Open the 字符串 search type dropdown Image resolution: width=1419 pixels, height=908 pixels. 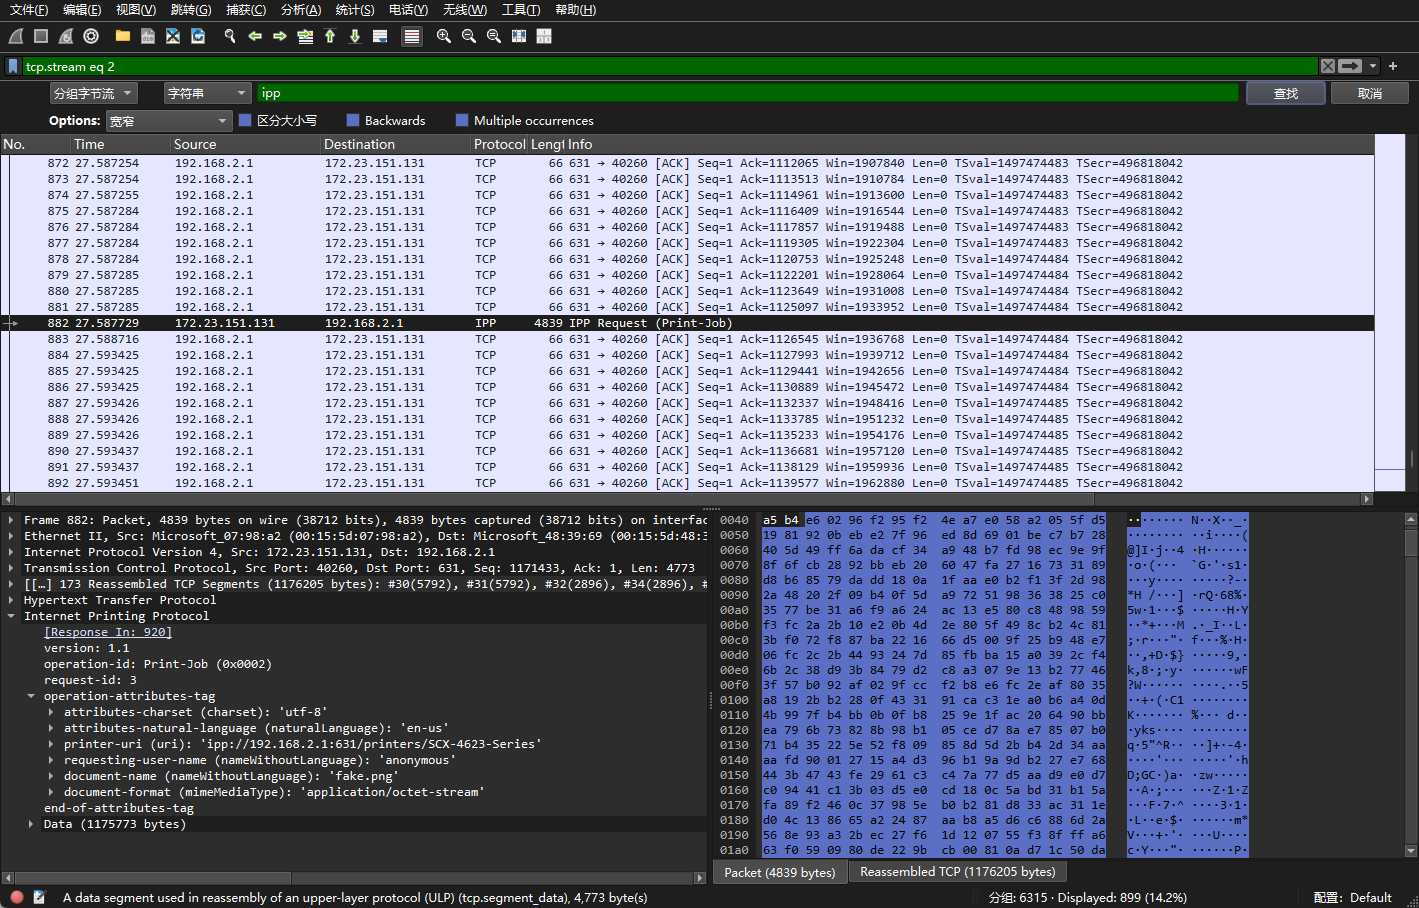(x=208, y=93)
